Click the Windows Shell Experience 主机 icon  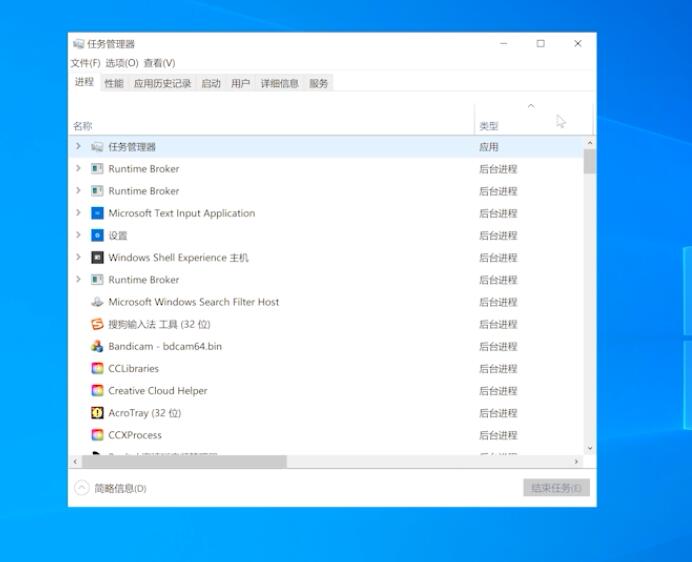coord(97,257)
